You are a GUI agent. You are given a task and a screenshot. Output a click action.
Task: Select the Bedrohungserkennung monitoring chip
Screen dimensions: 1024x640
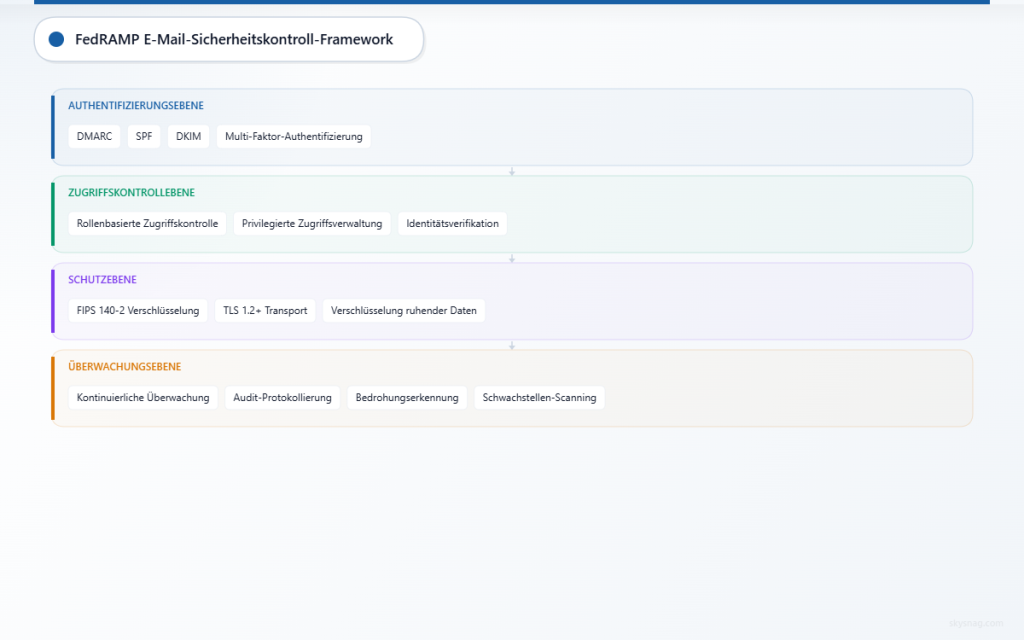point(407,397)
